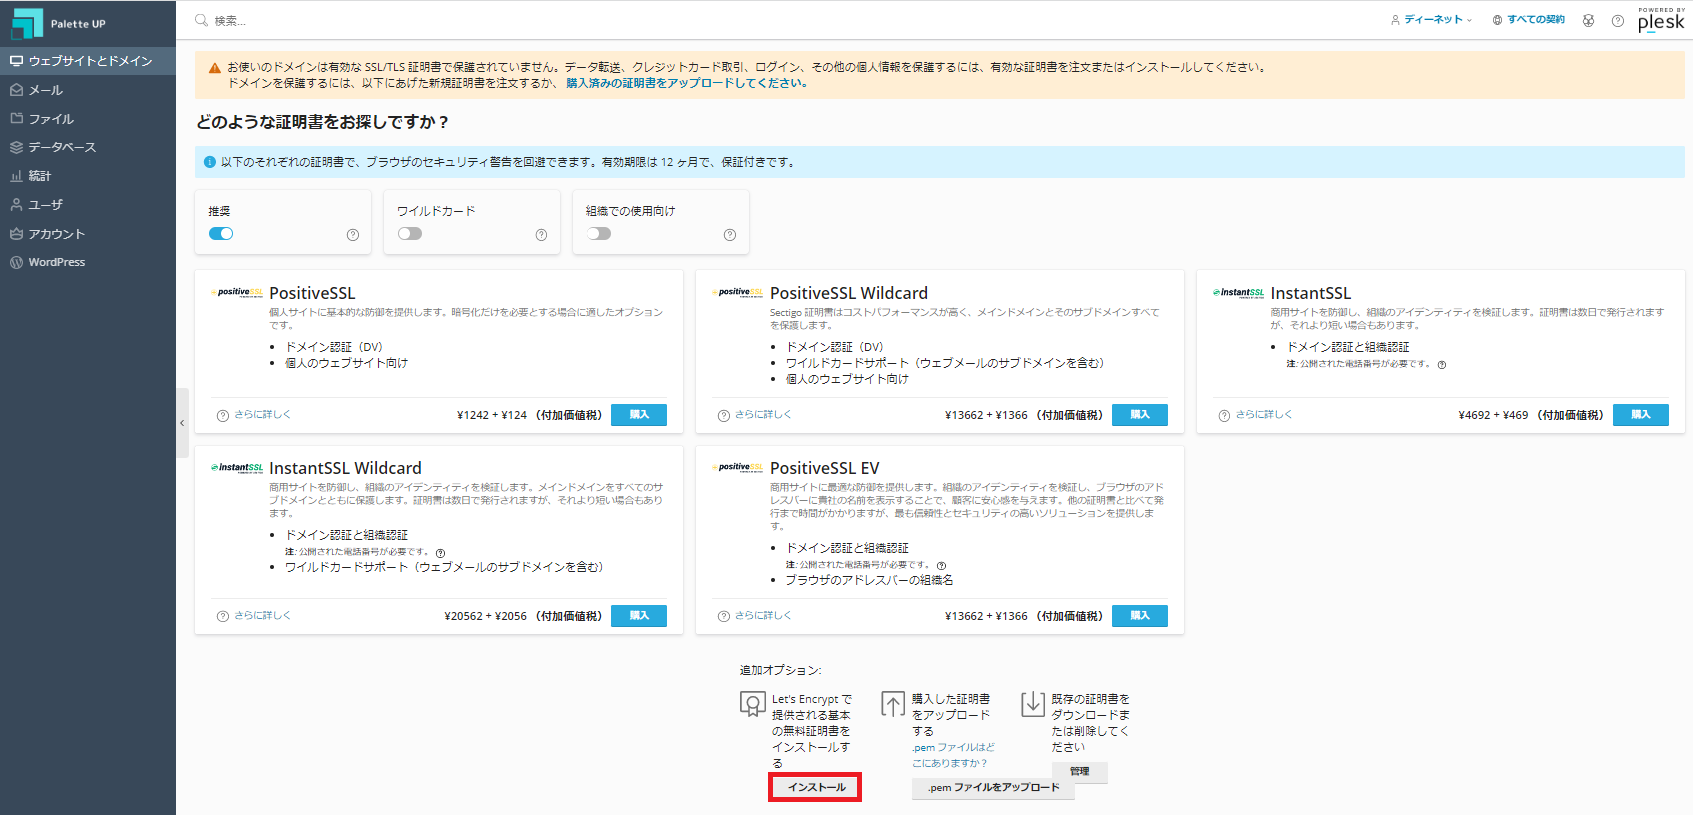1693x815 pixels.
Task: Open ファイル in the sidebar
Action: (x=88, y=119)
